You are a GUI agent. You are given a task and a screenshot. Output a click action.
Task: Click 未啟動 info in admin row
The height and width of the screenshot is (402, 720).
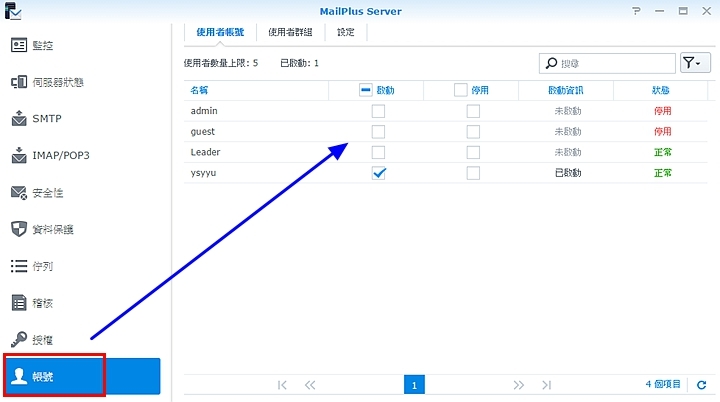pyautogui.click(x=568, y=111)
